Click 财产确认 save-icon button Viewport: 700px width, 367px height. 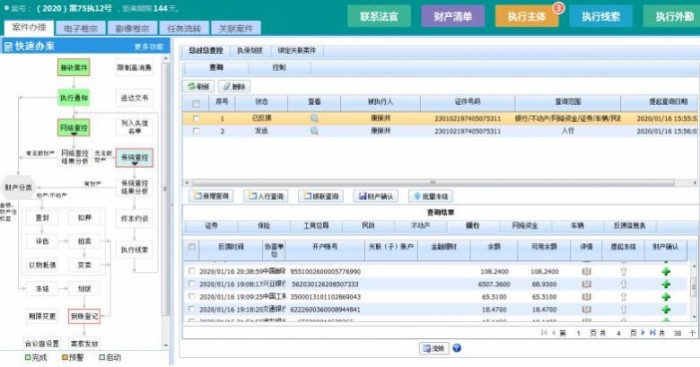376,196
